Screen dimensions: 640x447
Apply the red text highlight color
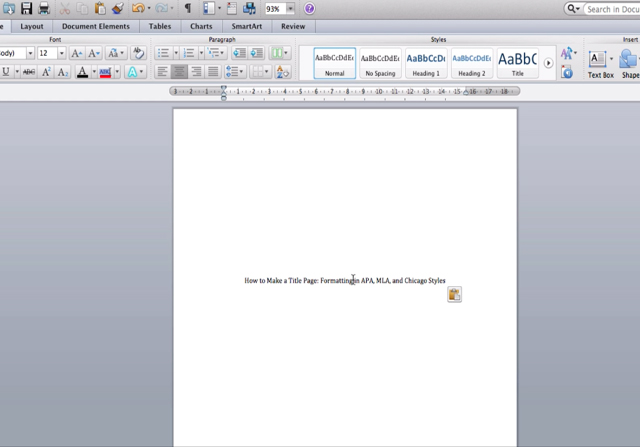(x=105, y=72)
